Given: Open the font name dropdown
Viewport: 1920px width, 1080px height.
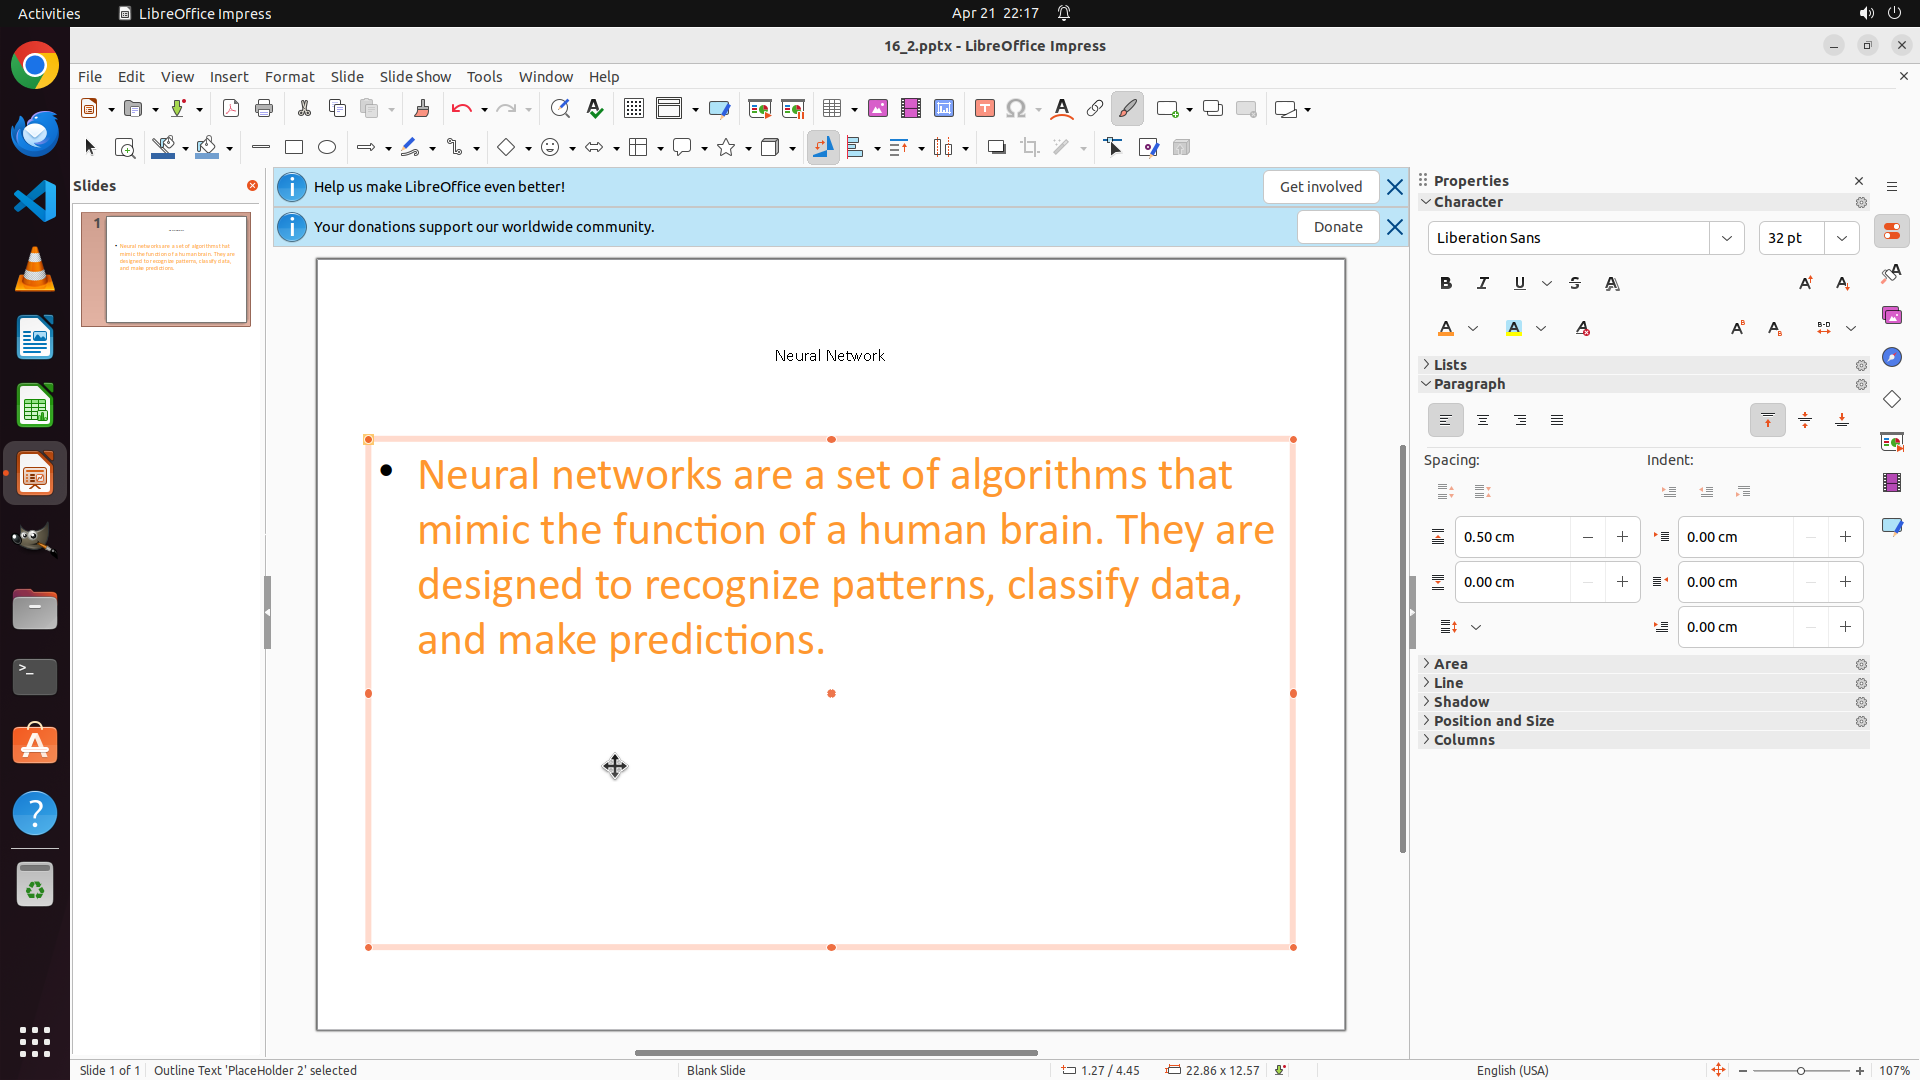Looking at the screenshot, I should tap(1727, 238).
